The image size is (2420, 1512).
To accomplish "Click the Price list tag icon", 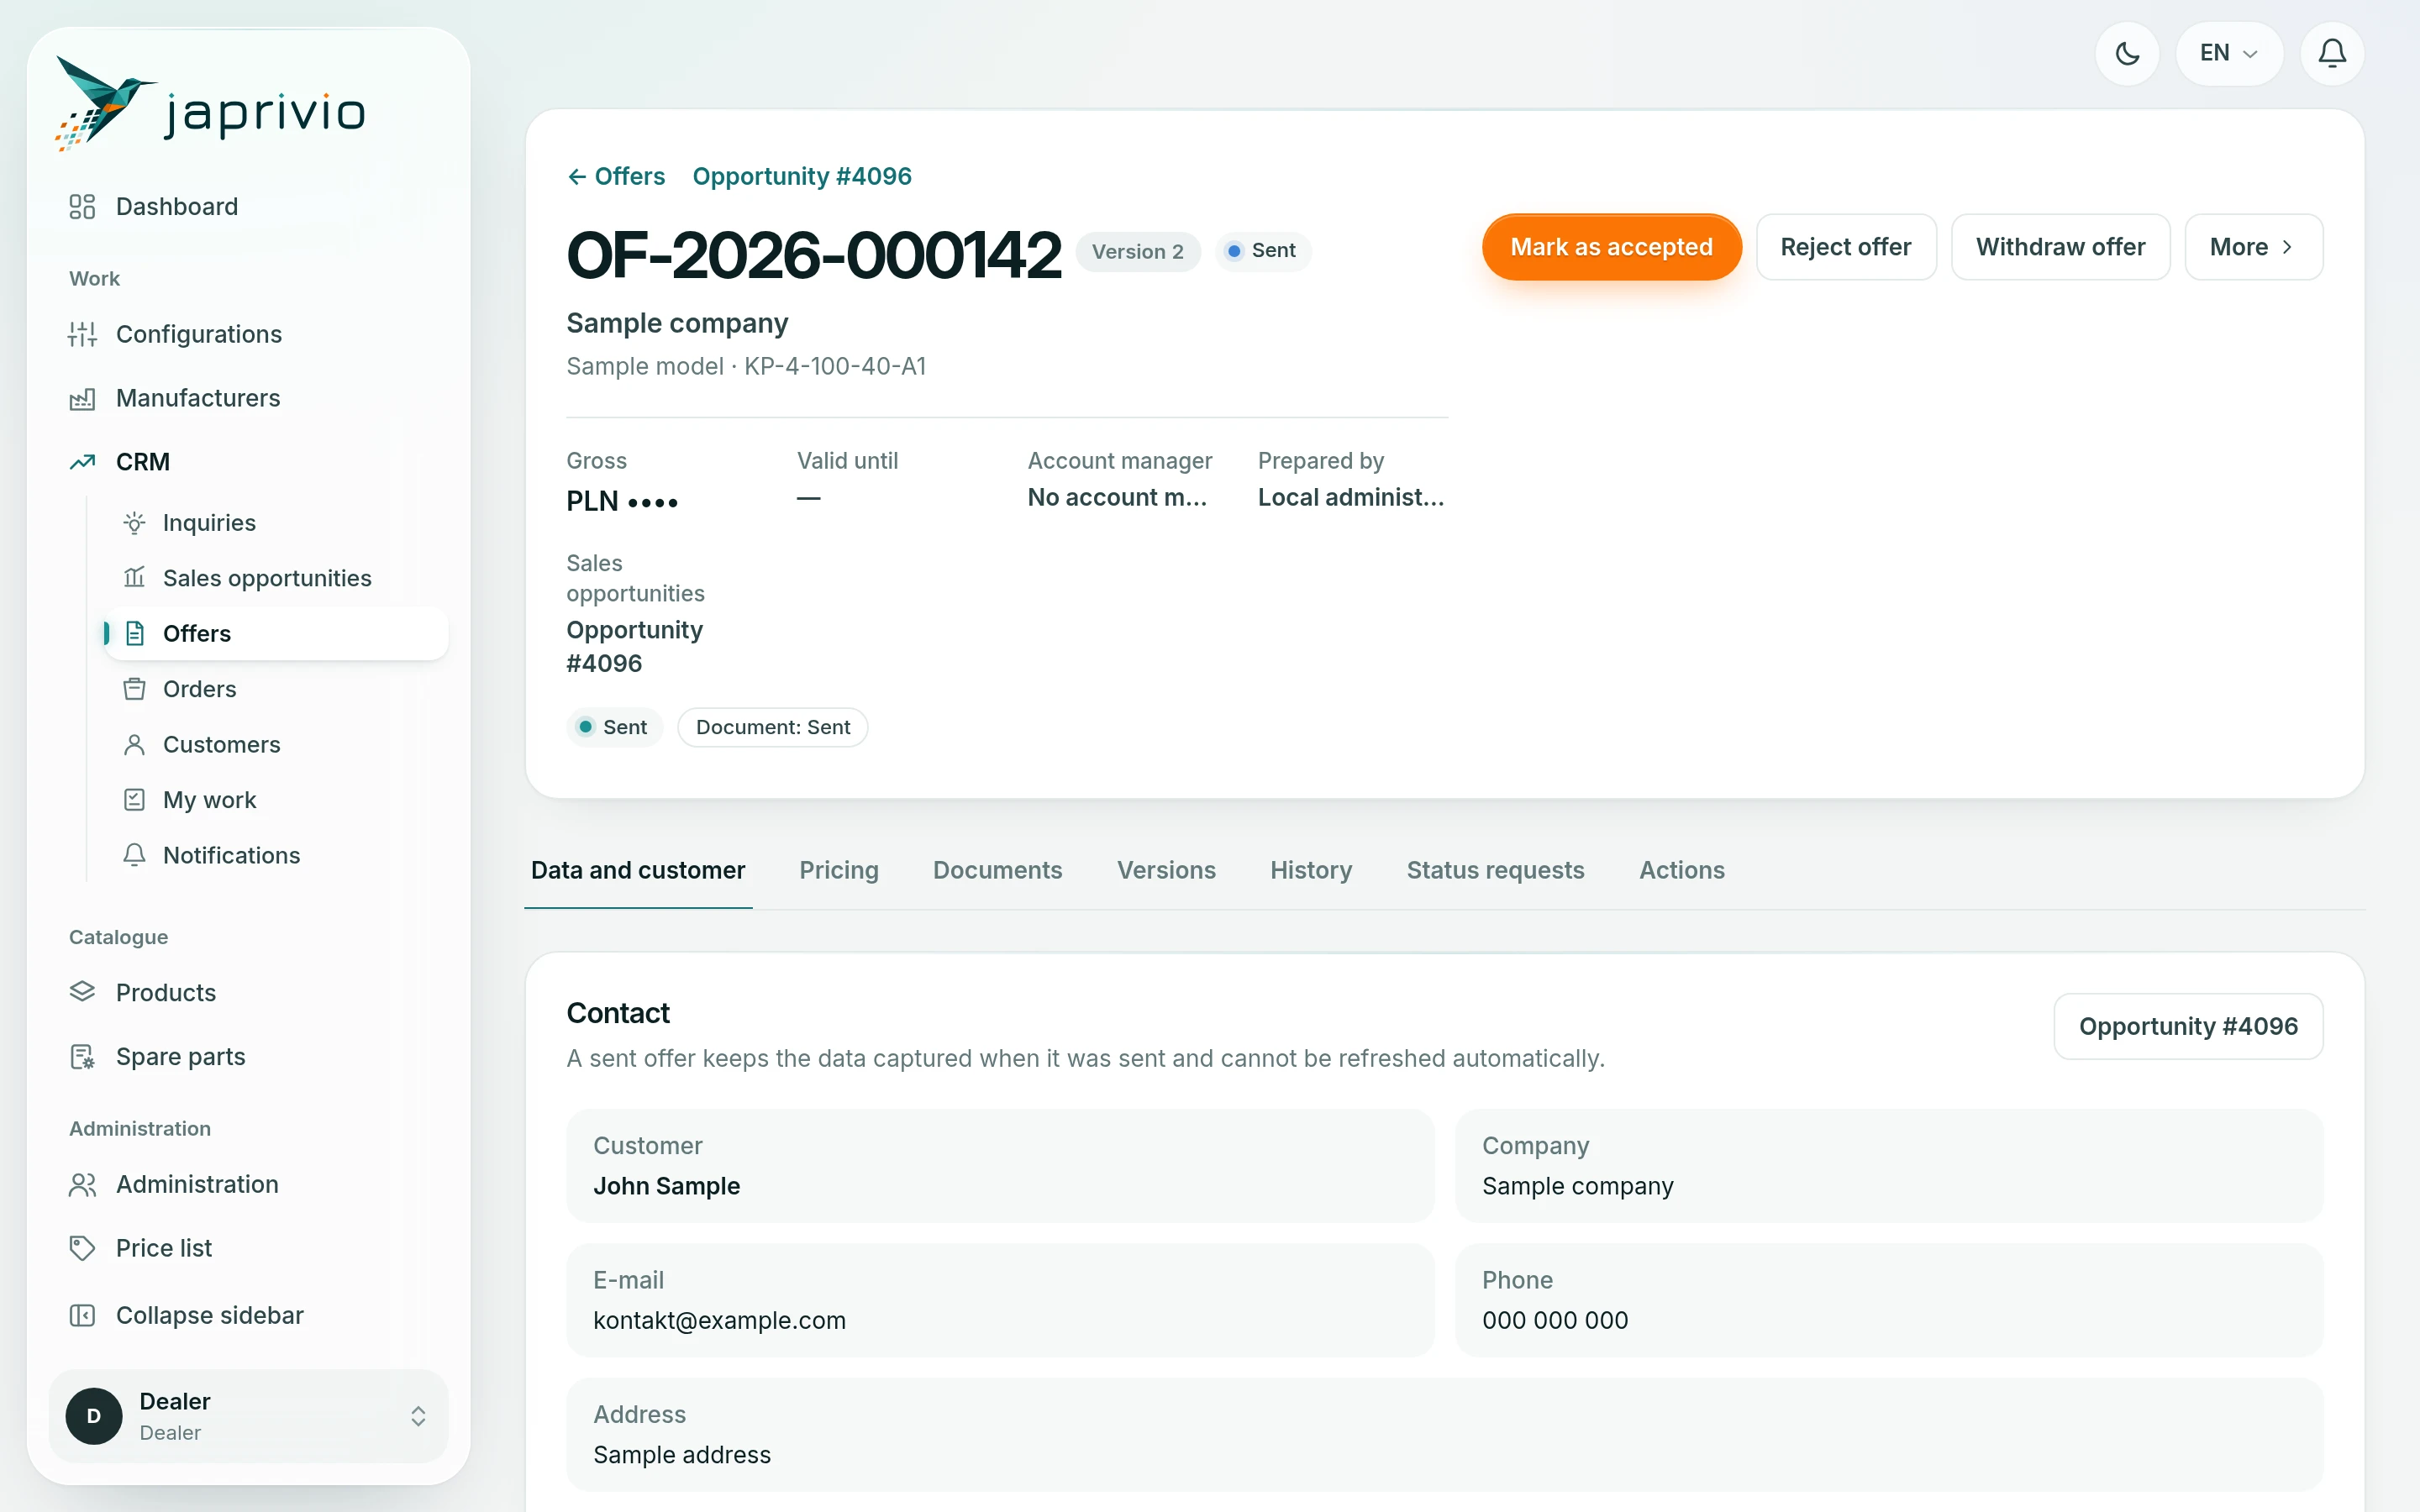I will click(x=82, y=1248).
